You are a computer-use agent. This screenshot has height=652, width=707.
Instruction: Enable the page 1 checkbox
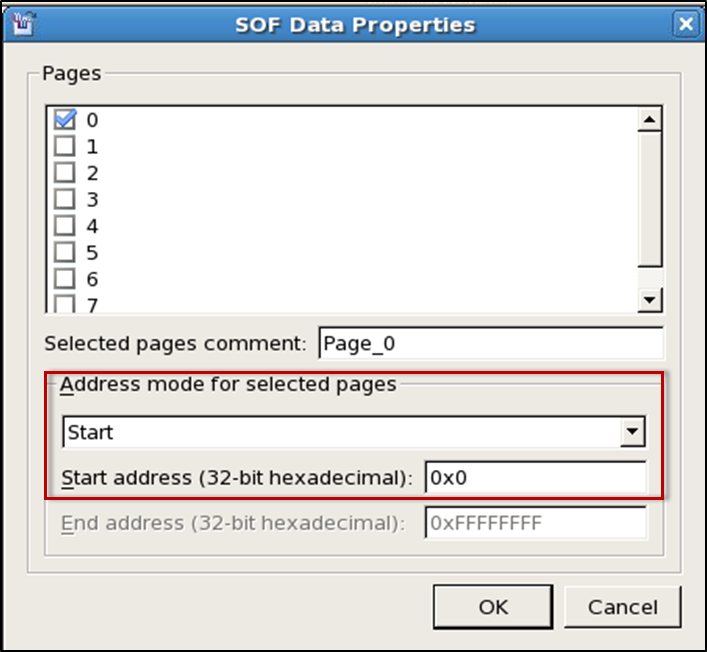[65, 146]
